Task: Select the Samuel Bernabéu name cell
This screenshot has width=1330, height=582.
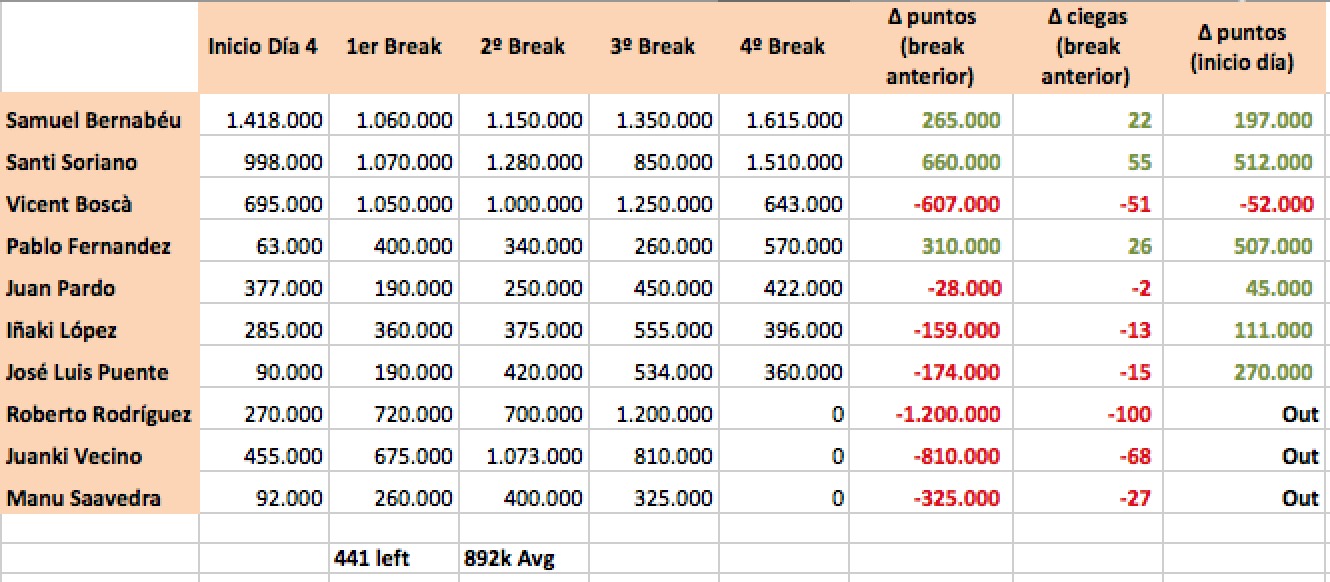Action: tap(100, 120)
